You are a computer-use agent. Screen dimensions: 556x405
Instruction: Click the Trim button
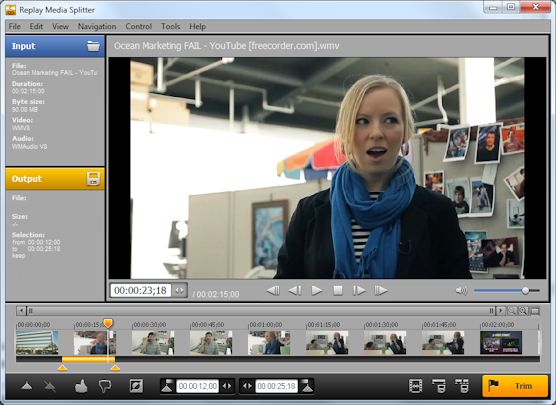coord(515,386)
